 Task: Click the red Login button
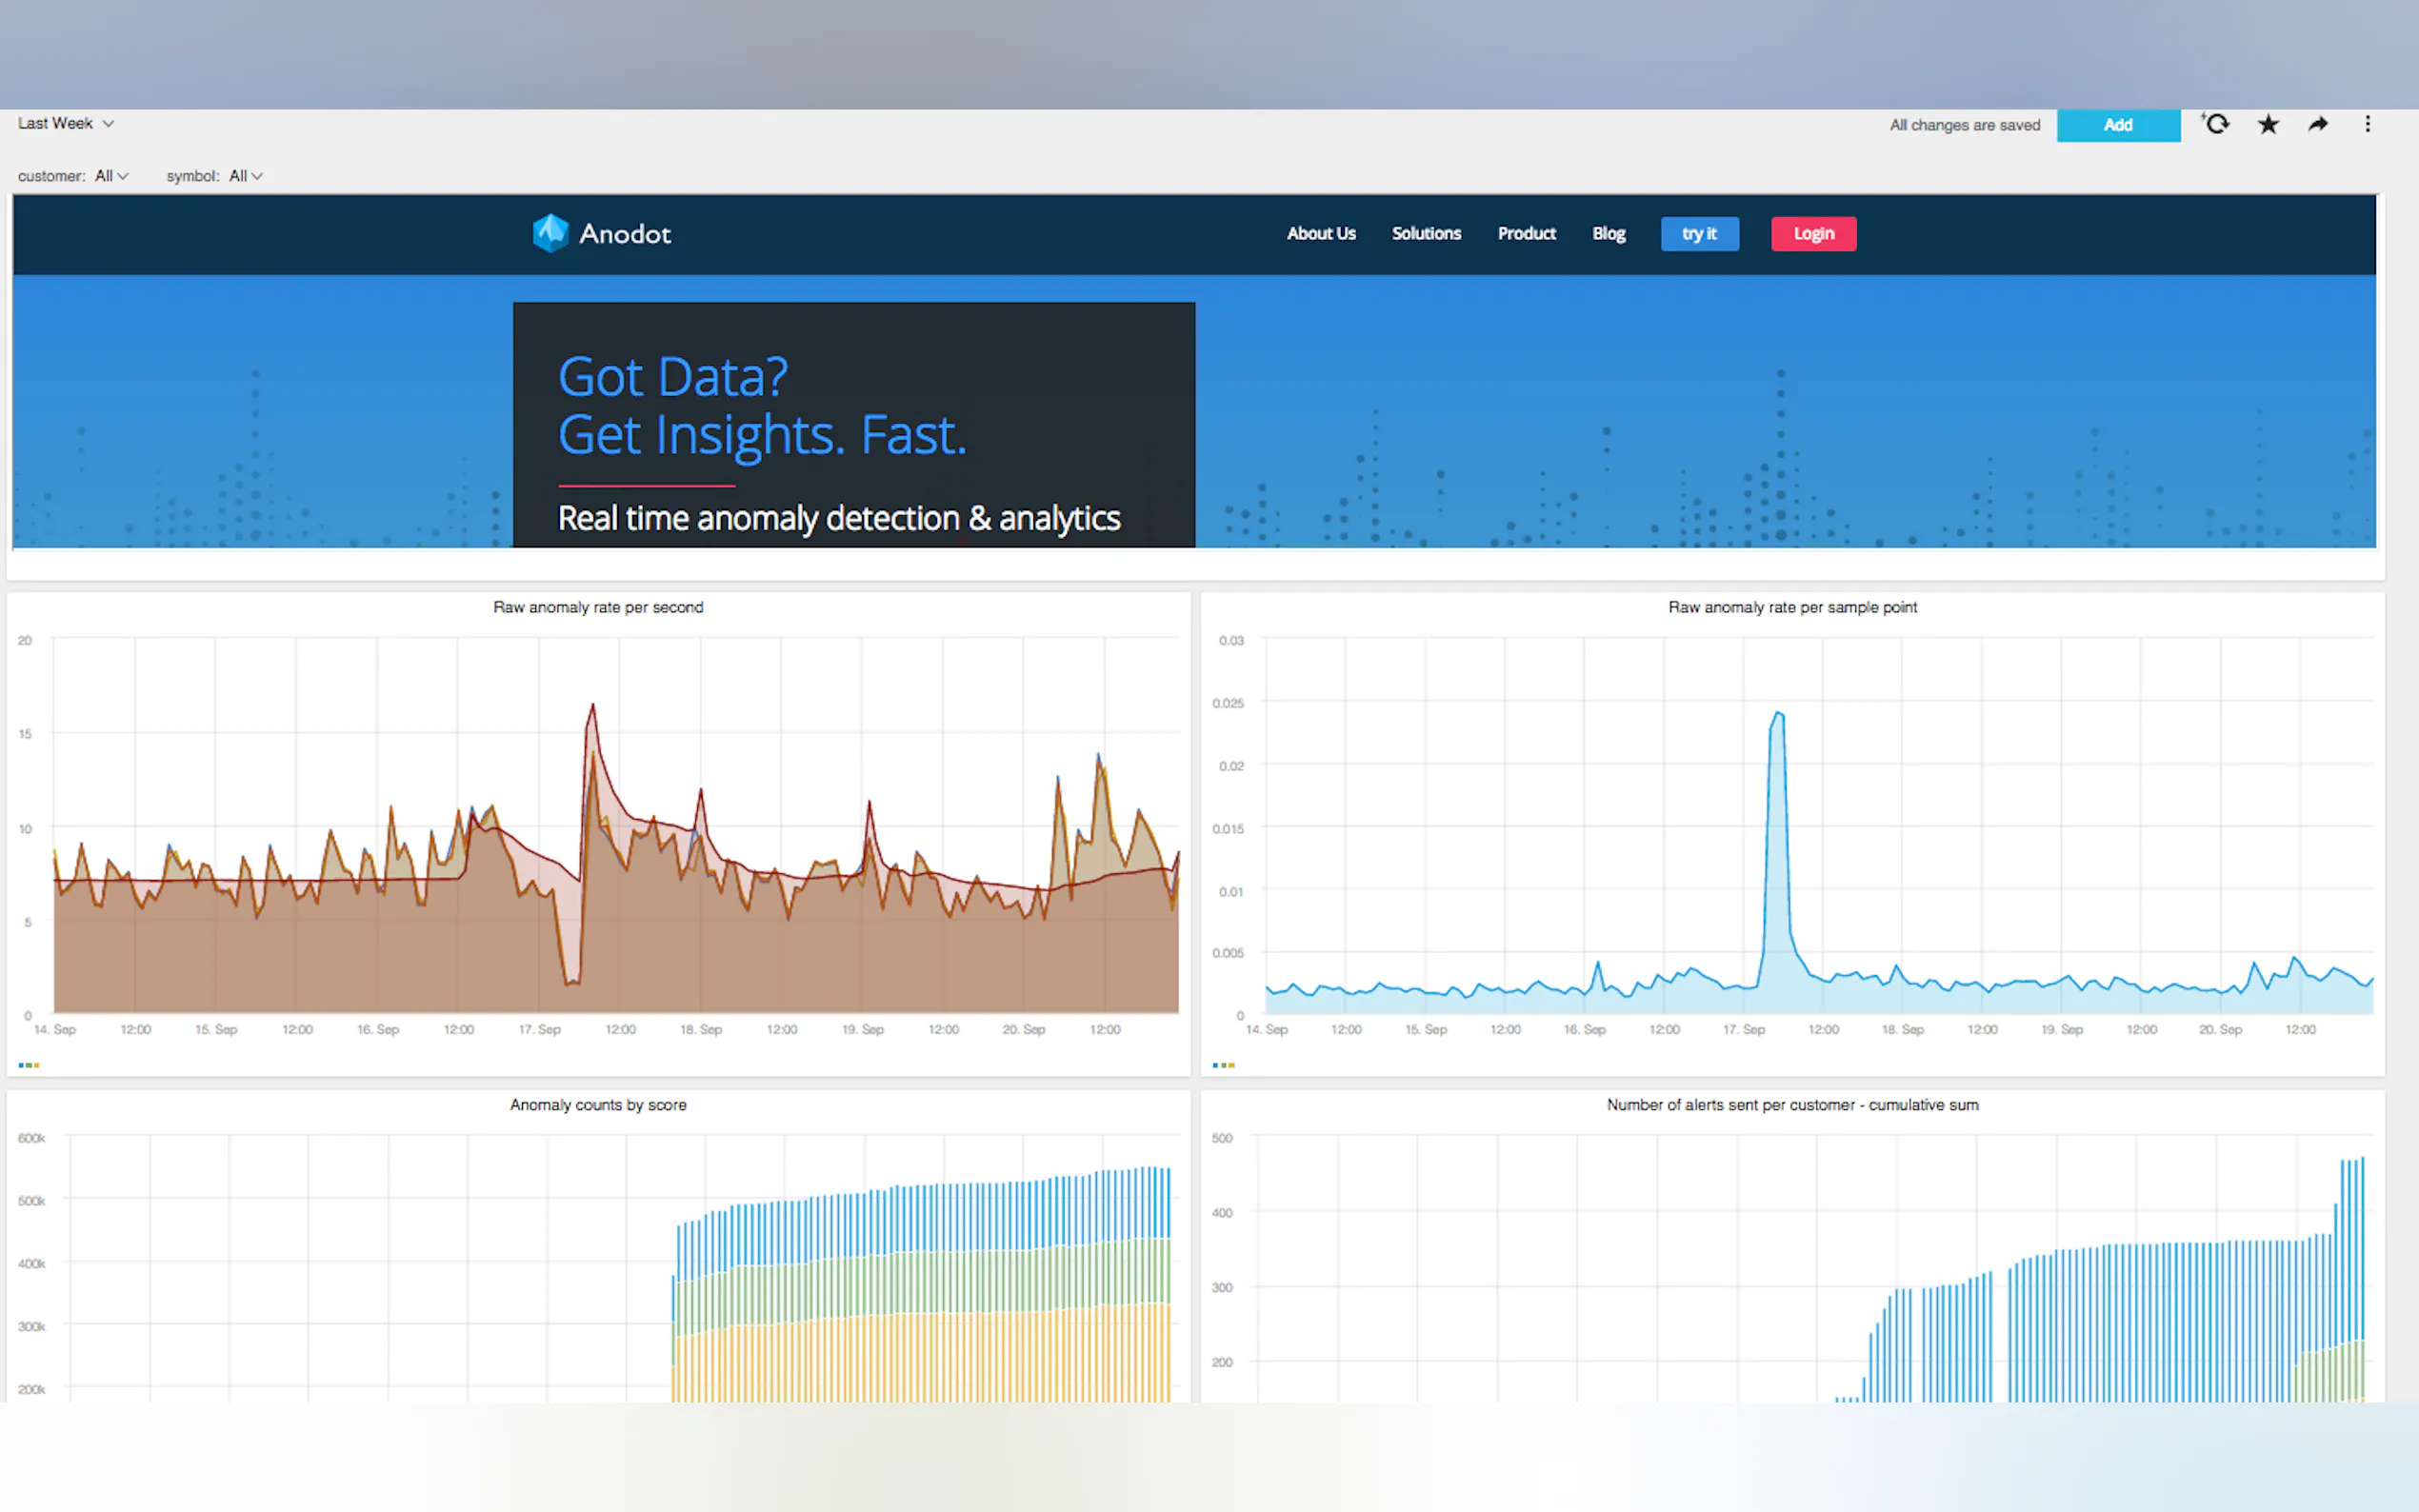tap(1813, 234)
